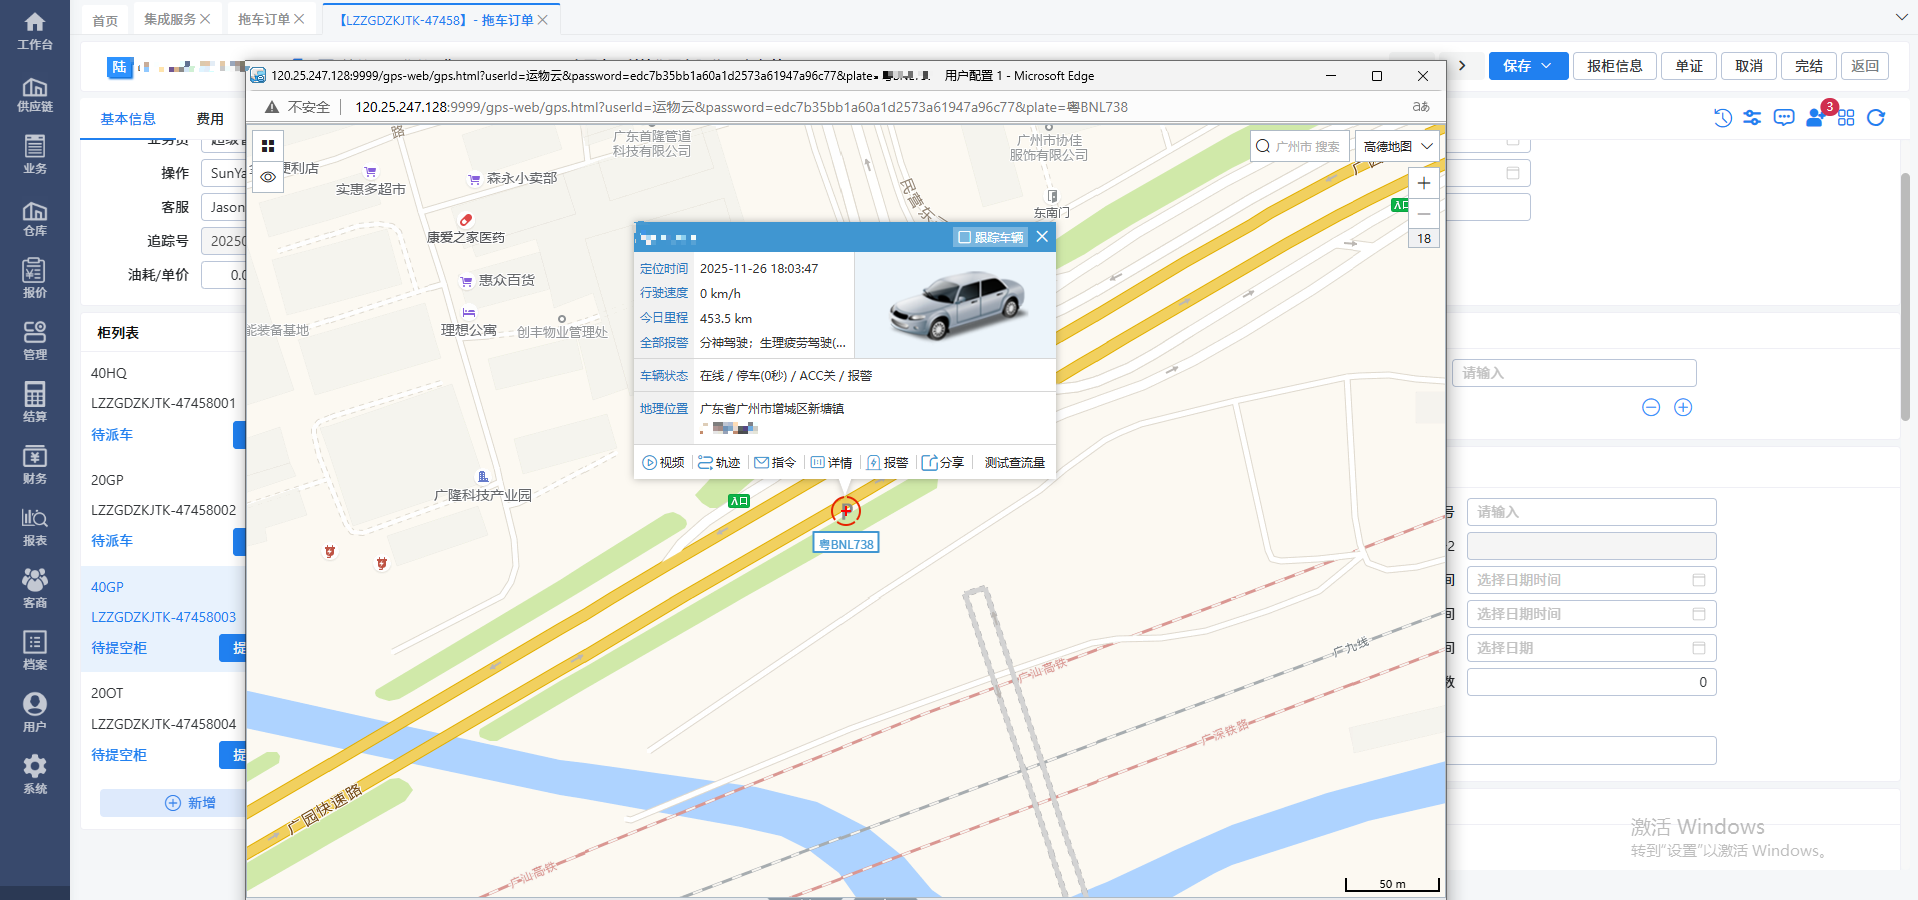
Task: Enable the 跟踪车辆 checkbox
Action: tap(965, 237)
